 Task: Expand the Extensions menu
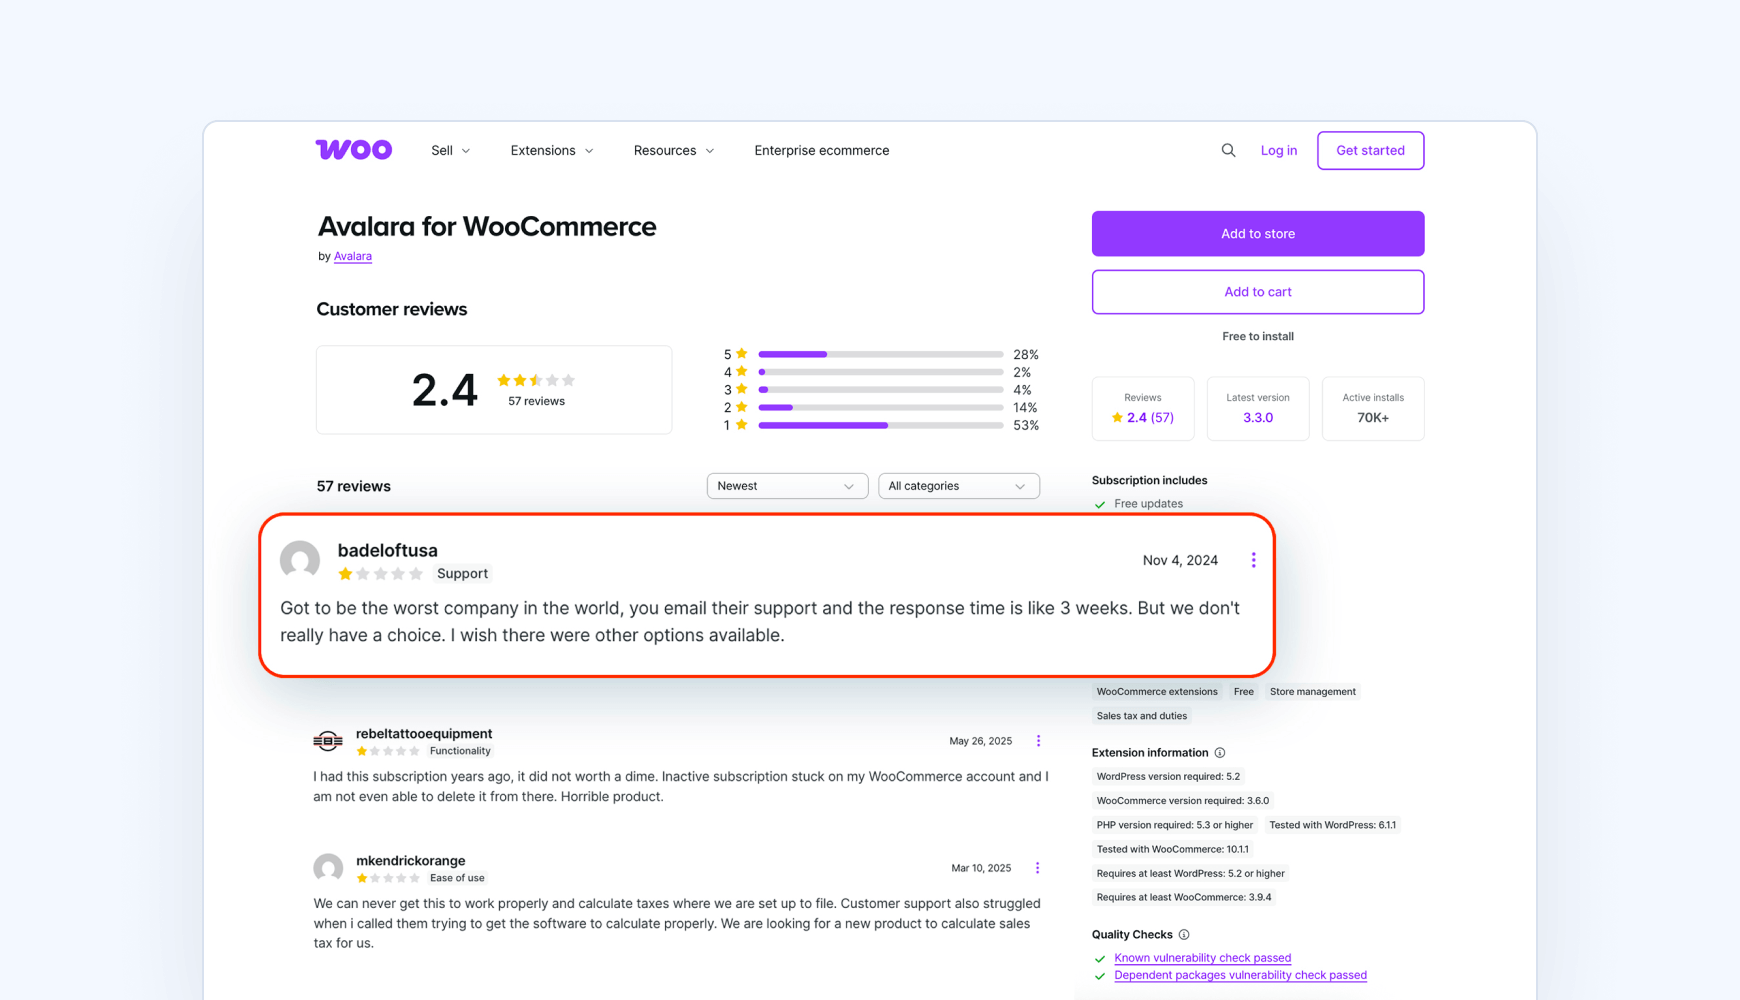551,150
